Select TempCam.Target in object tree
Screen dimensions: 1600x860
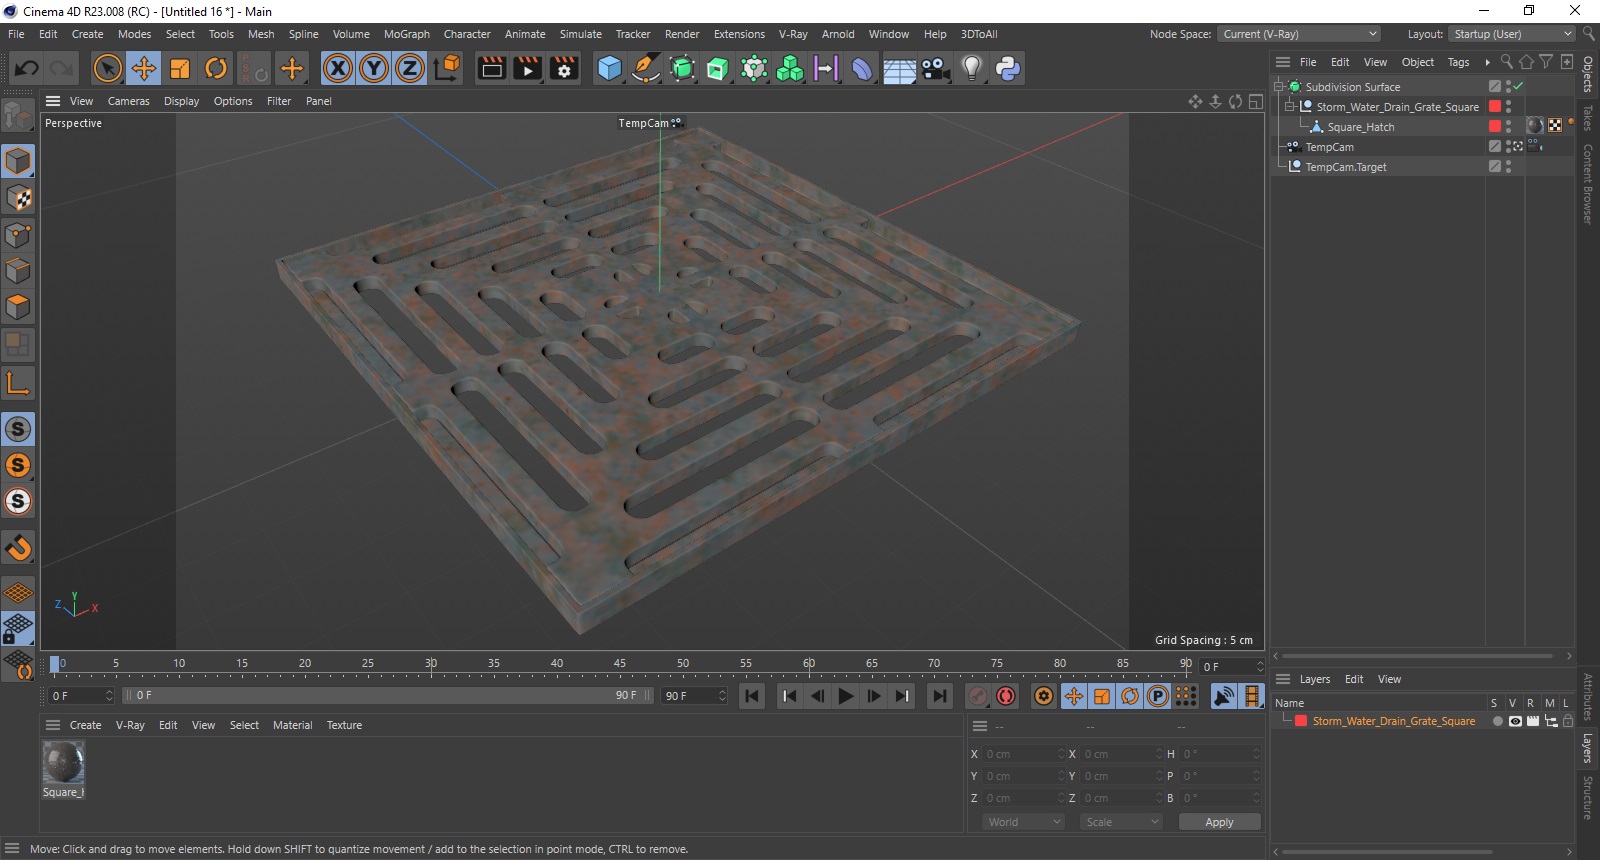point(1345,167)
